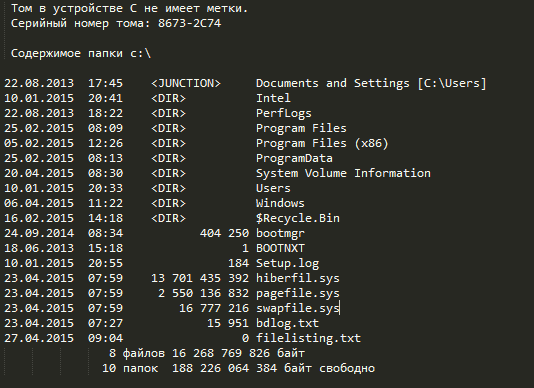Select filelisting.txt at the bottom
Image resolution: width=534 pixels, height=388 pixels.
click(308, 338)
